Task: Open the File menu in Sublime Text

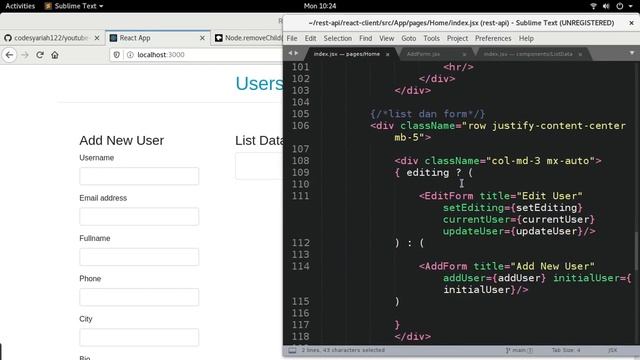Action: click(x=292, y=38)
